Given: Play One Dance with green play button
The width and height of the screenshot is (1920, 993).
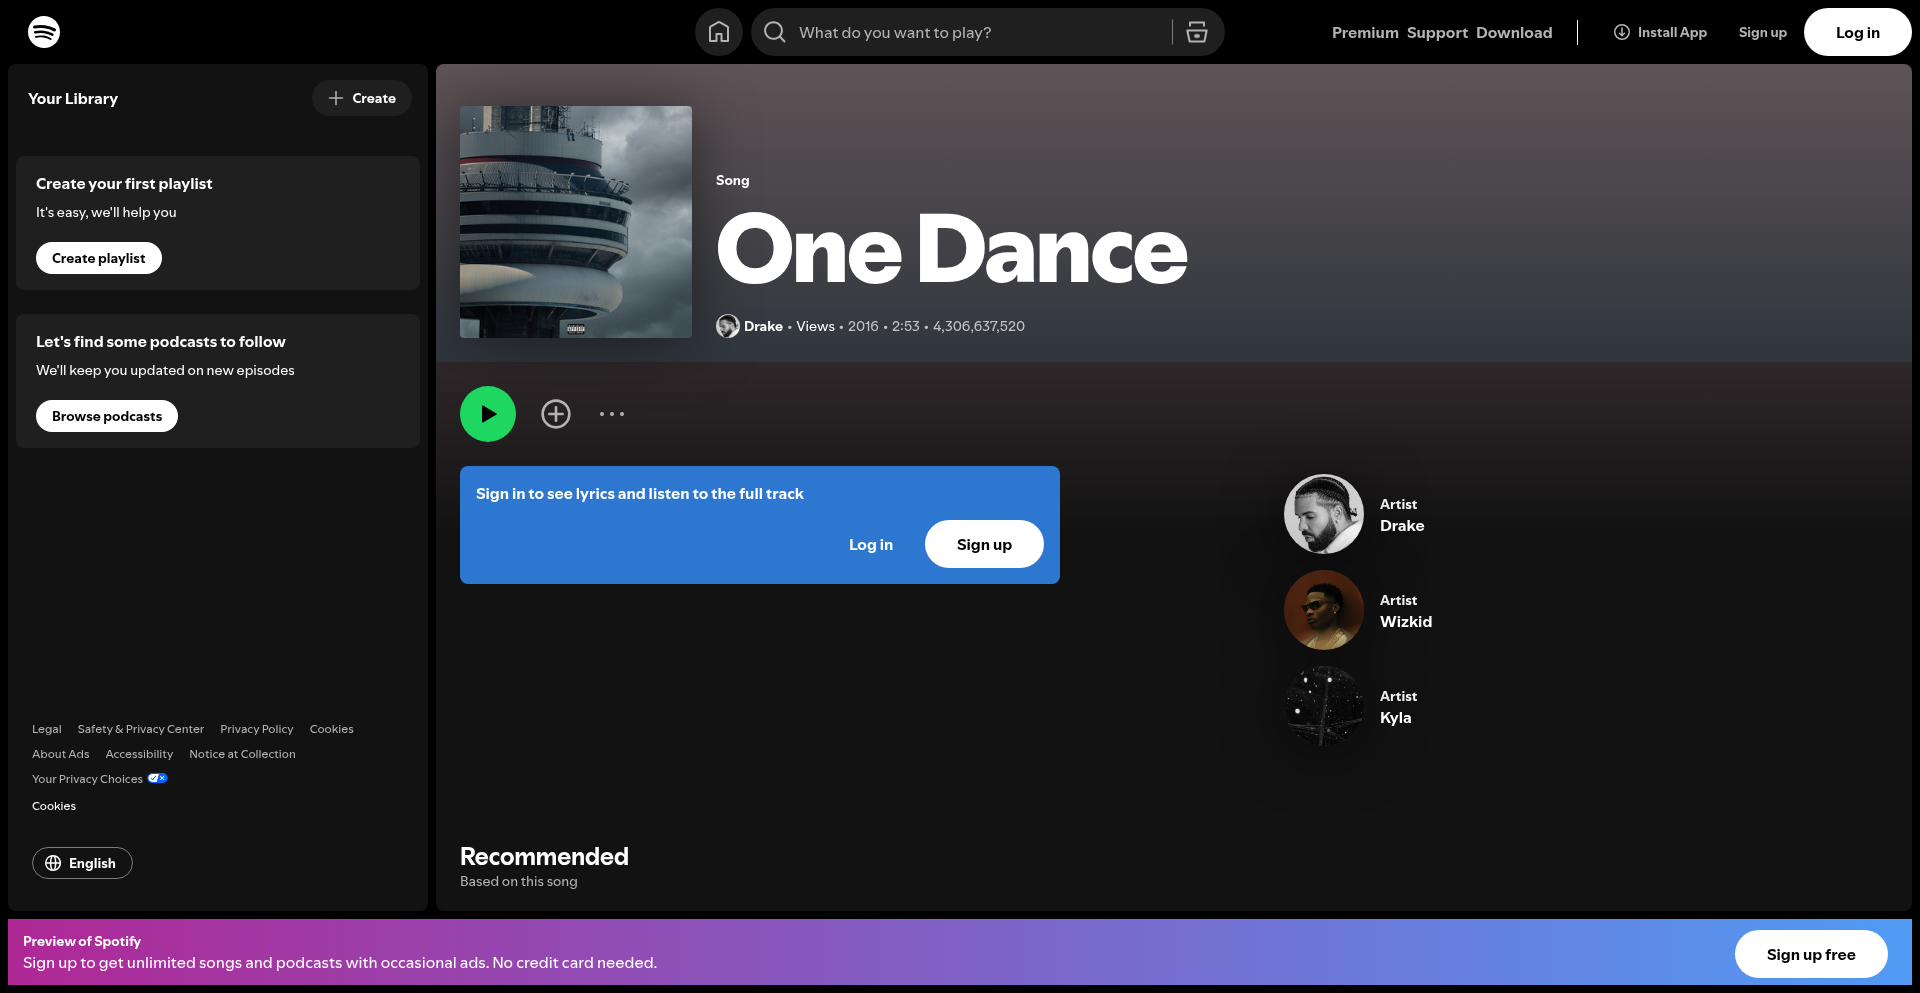Looking at the screenshot, I should [488, 414].
